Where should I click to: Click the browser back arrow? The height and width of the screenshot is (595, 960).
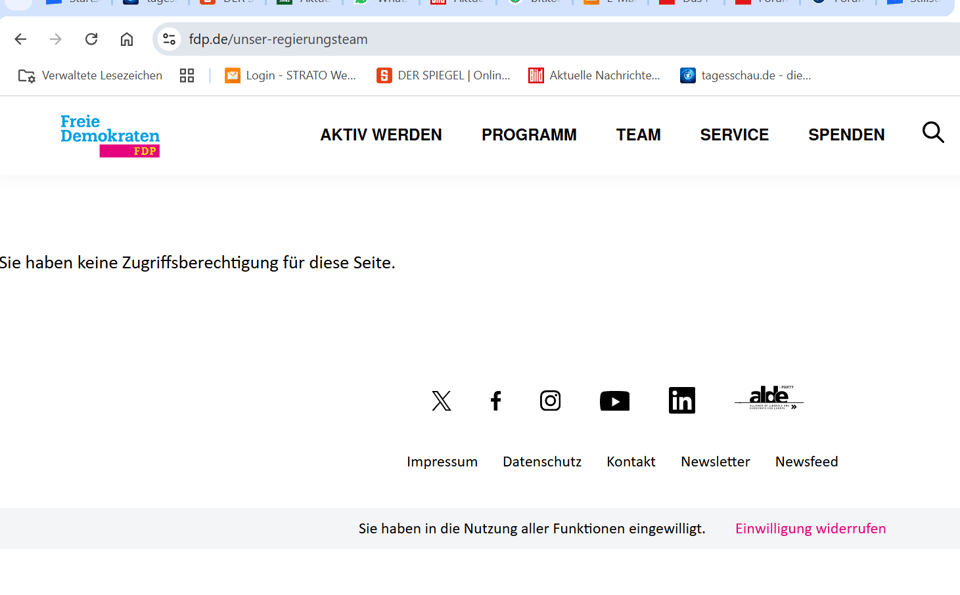click(x=21, y=39)
